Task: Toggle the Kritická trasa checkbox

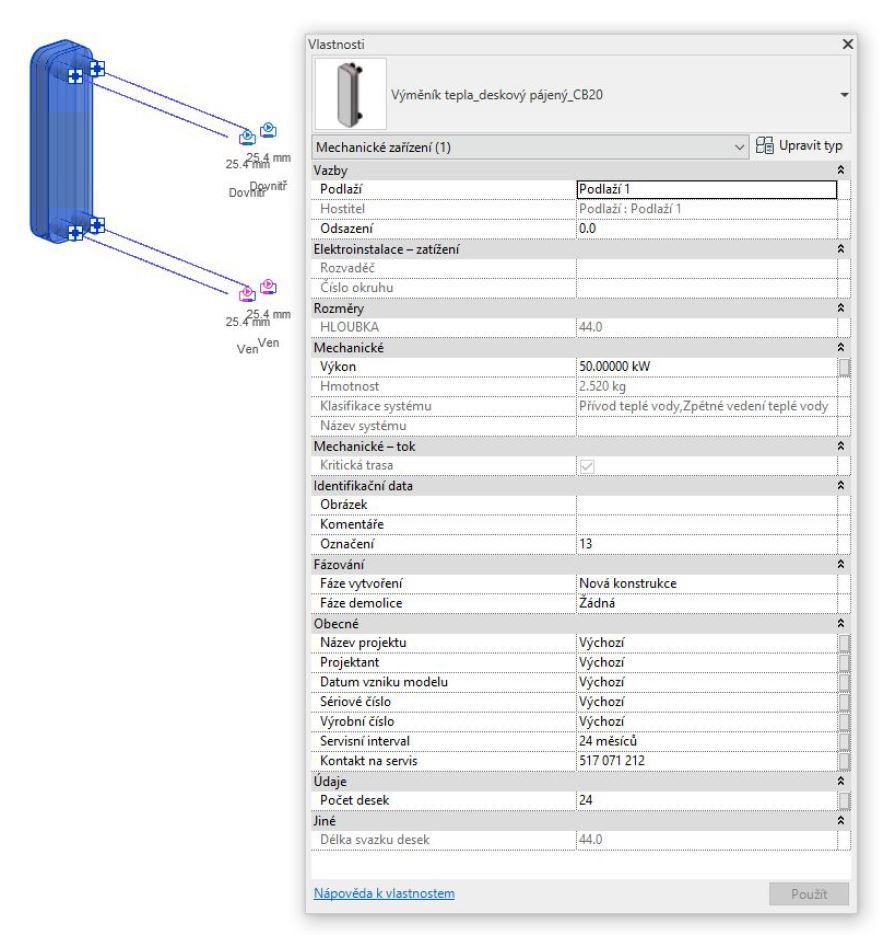Action: (587, 467)
